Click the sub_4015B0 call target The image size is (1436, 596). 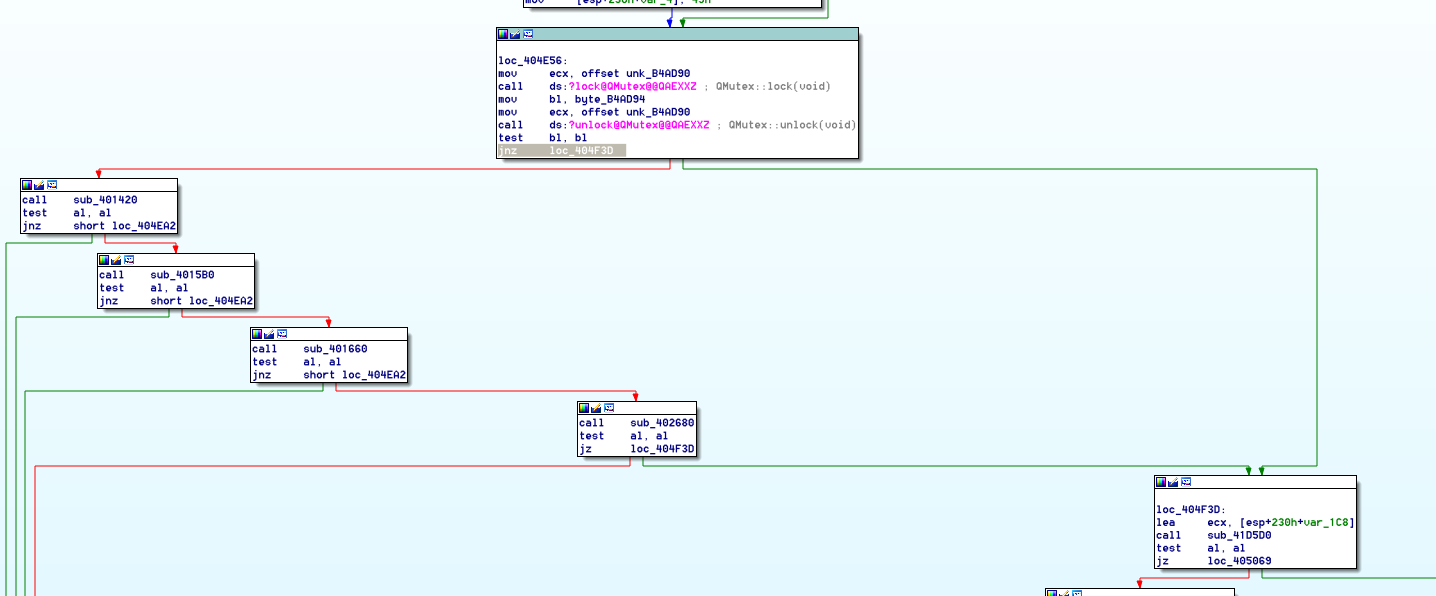[x=182, y=275]
